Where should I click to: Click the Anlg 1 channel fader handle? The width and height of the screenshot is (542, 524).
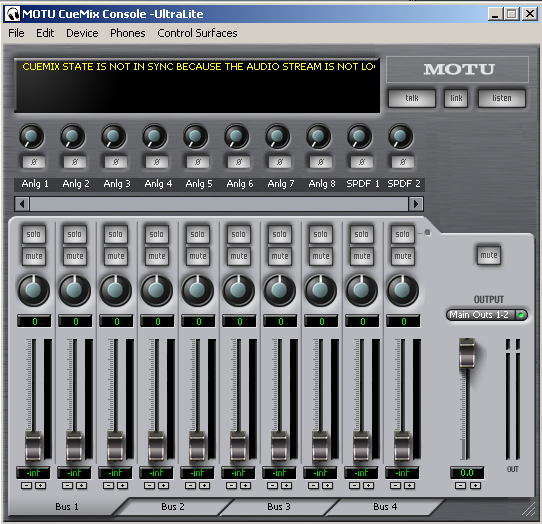34,446
